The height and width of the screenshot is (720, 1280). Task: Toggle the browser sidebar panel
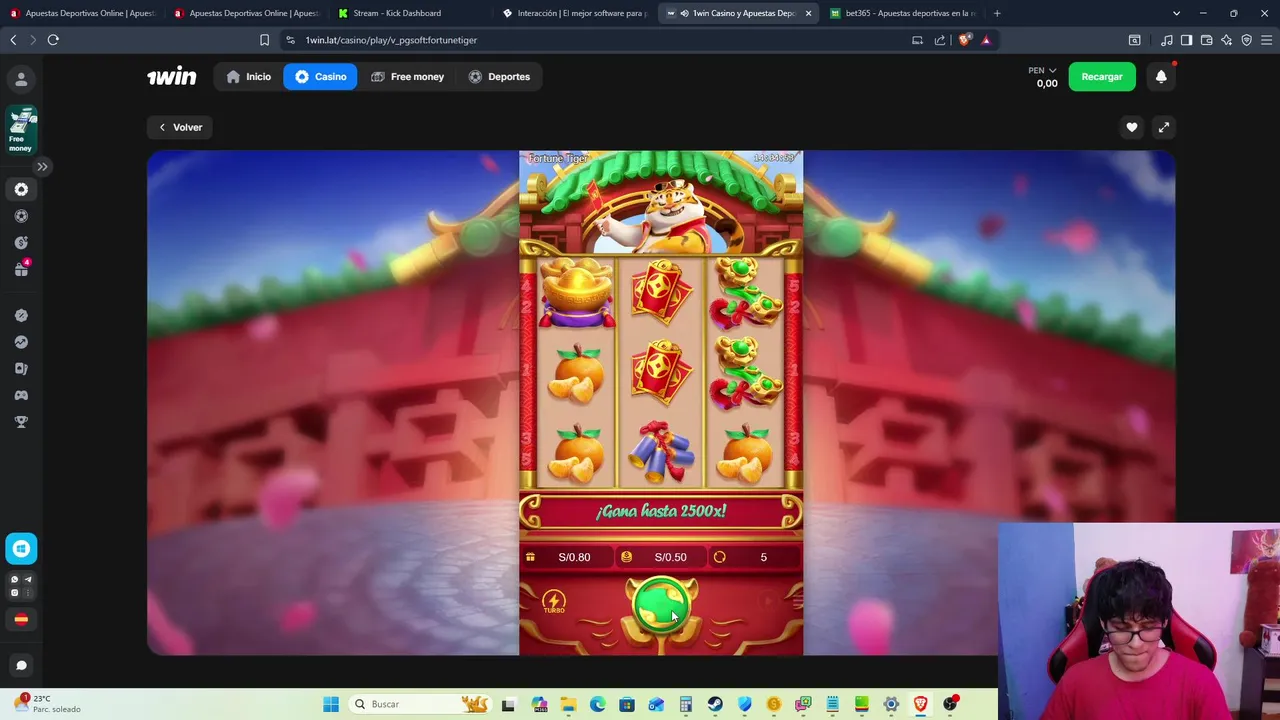pos(1186,40)
